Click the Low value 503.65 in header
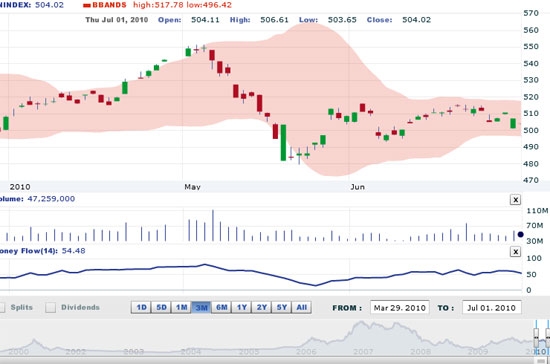Viewport: 550px width, 364px height. (342, 20)
